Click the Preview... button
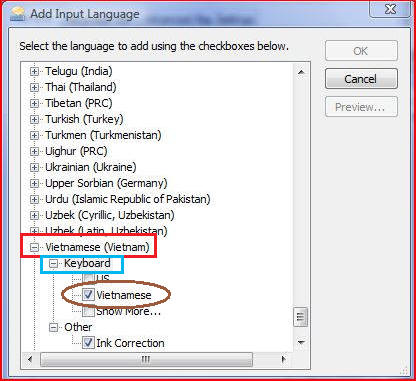Screen dimensions: 418x381 click(x=361, y=107)
